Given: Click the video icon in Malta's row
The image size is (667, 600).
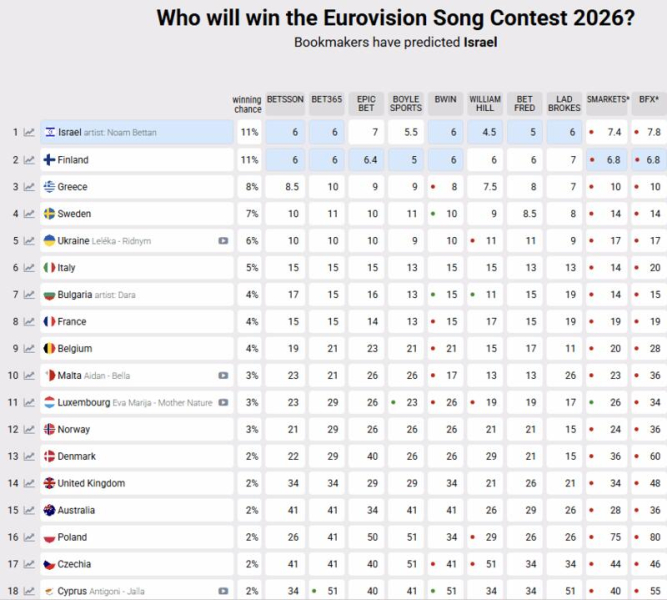Looking at the screenshot, I should pyautogui.click(x=223, y=376).
